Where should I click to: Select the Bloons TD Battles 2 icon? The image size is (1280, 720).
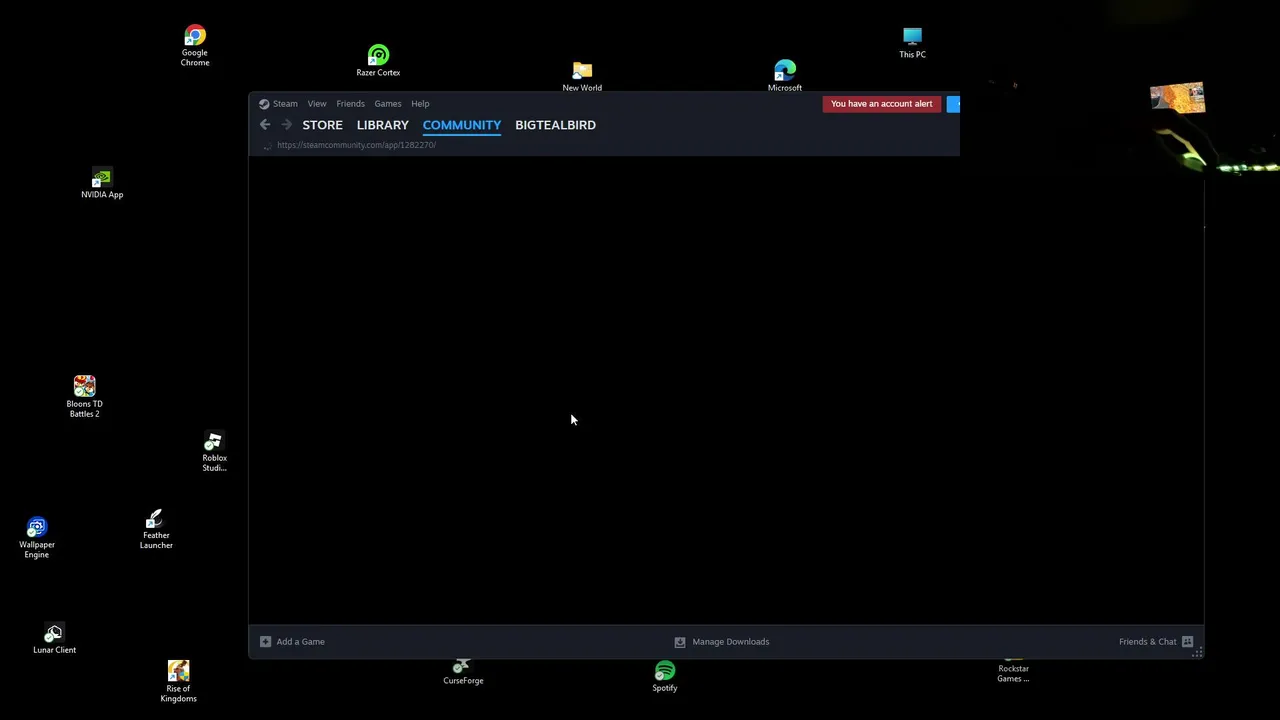pos(84,397)
